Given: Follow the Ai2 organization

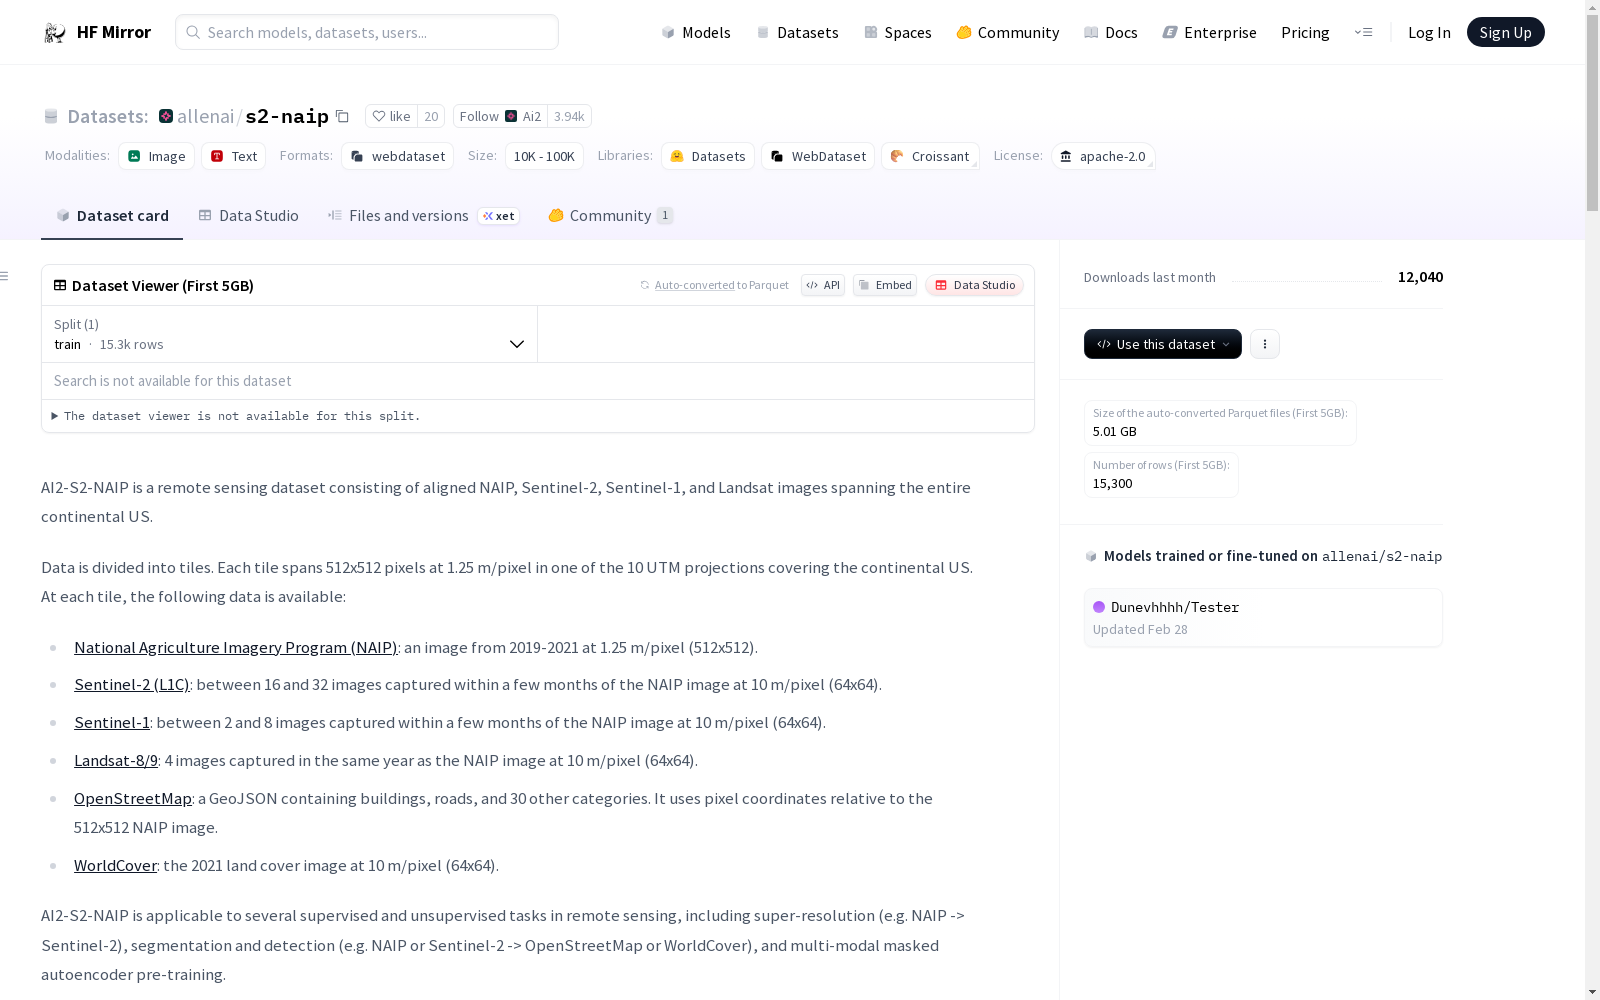Looking at the screenshot, I should pos(500,116).
